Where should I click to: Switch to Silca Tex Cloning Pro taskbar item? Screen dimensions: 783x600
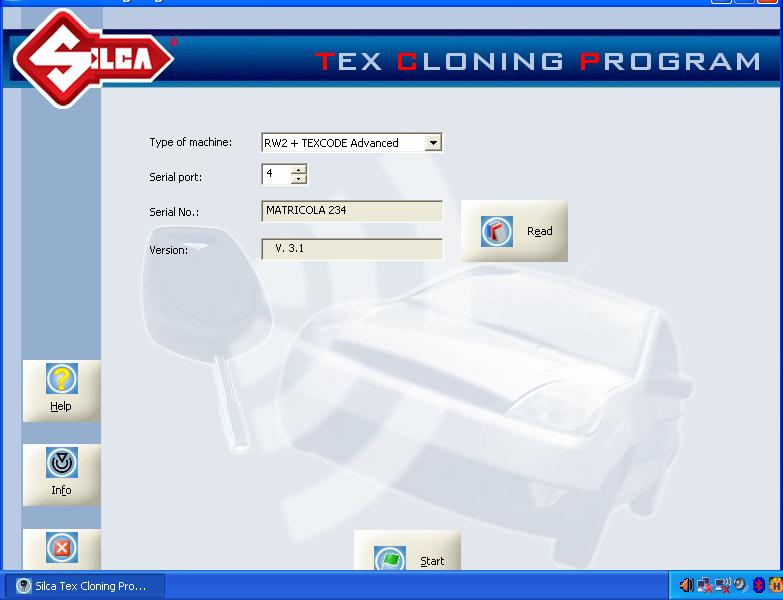tap(84, 586)
